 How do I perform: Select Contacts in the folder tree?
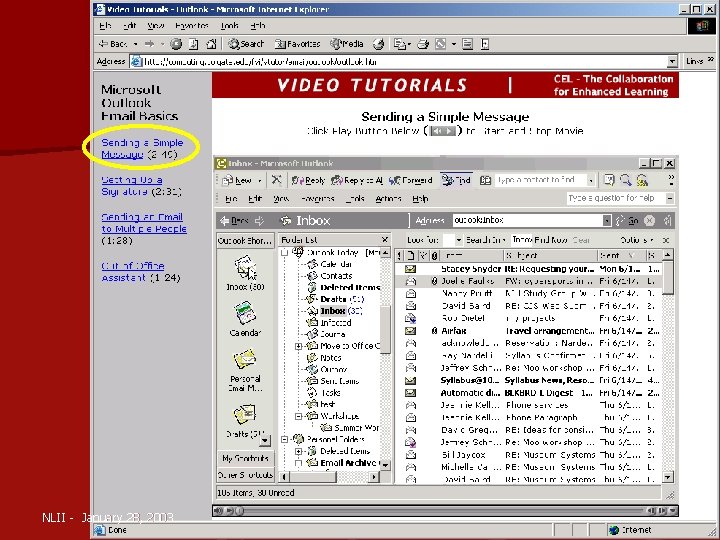pos(330,276)
